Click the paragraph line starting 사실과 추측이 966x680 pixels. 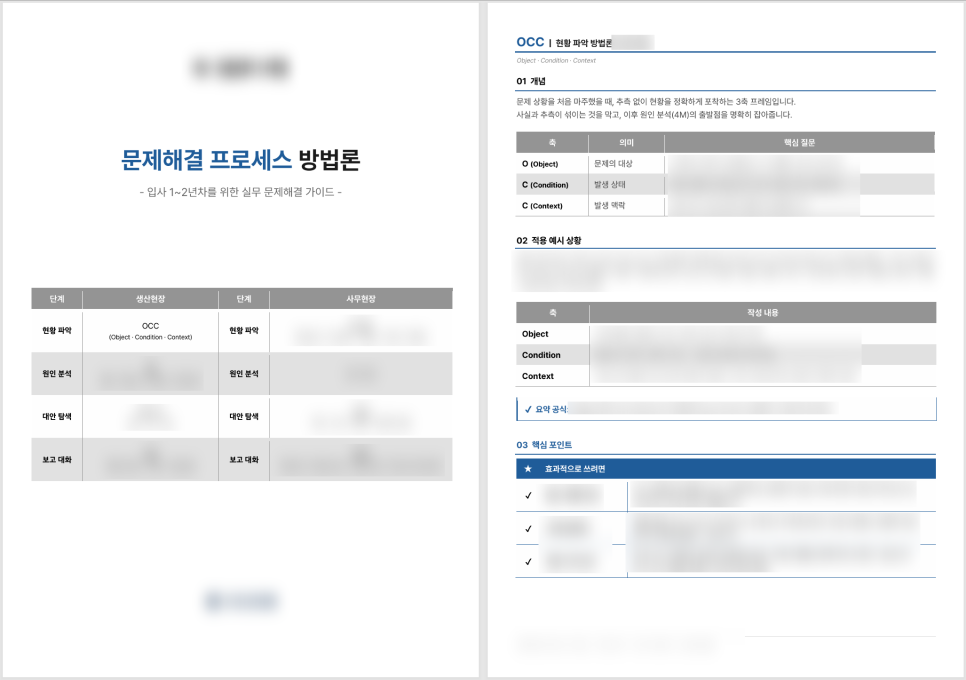click(x=654, y=115)
